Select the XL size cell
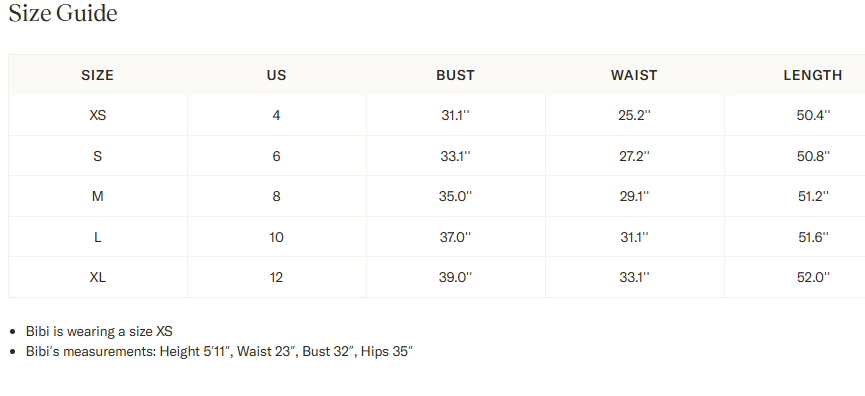This screenshot has width=865, height=396. click(x=98, y=277)
